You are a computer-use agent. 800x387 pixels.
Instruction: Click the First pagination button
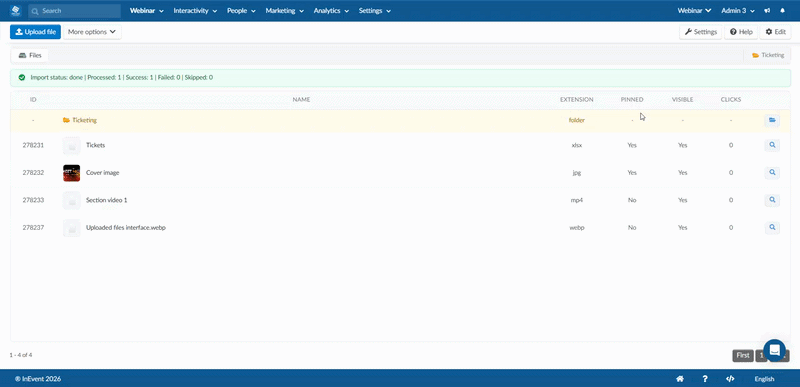pyautogui.click(x=743, y=355)
